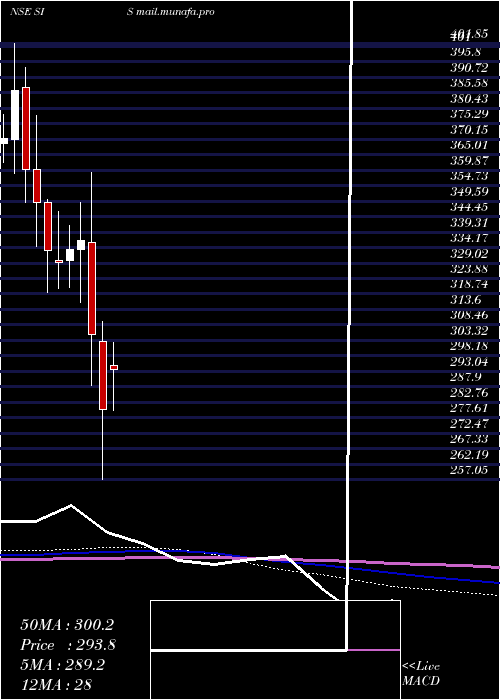Click the large white candle near 375
The height and width of the screenshot is (700, 500).
pyautogui.click(x=15, y=115)
